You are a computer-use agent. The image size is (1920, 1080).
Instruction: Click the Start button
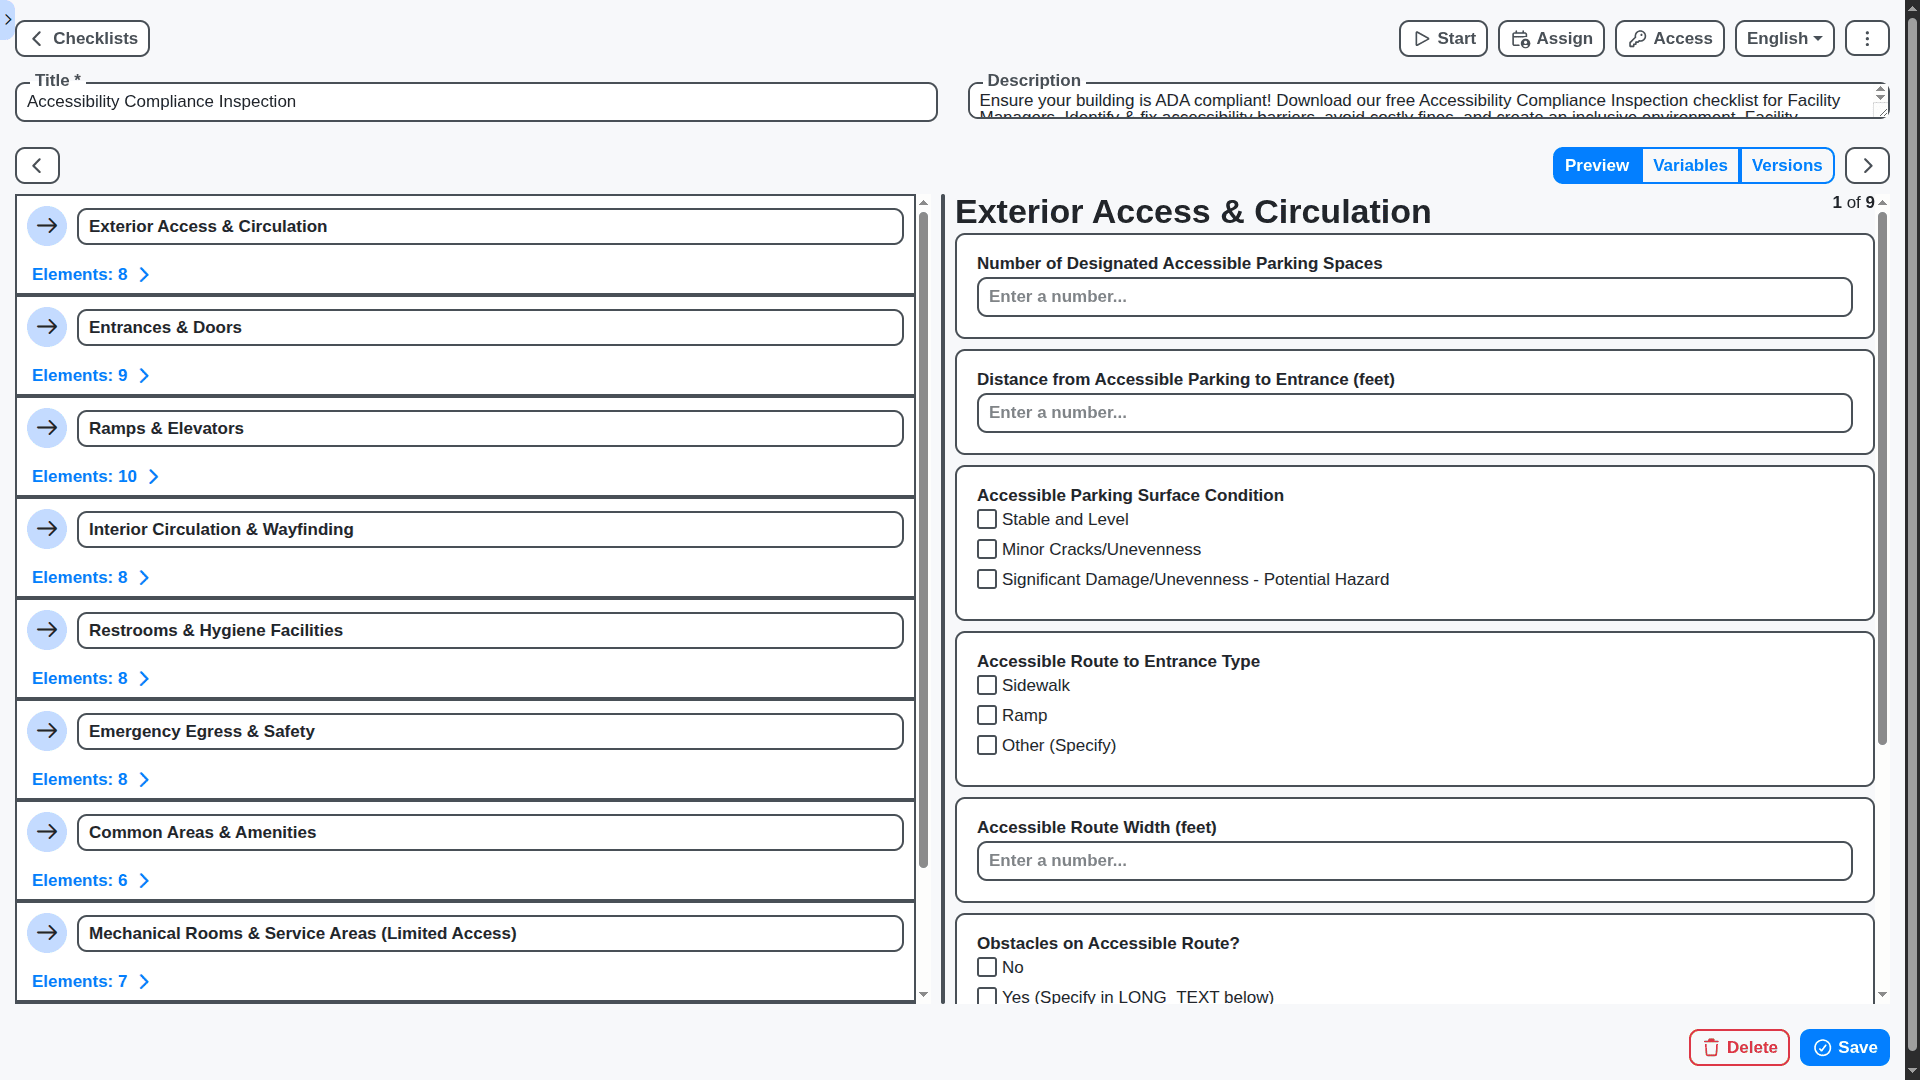1442,38
